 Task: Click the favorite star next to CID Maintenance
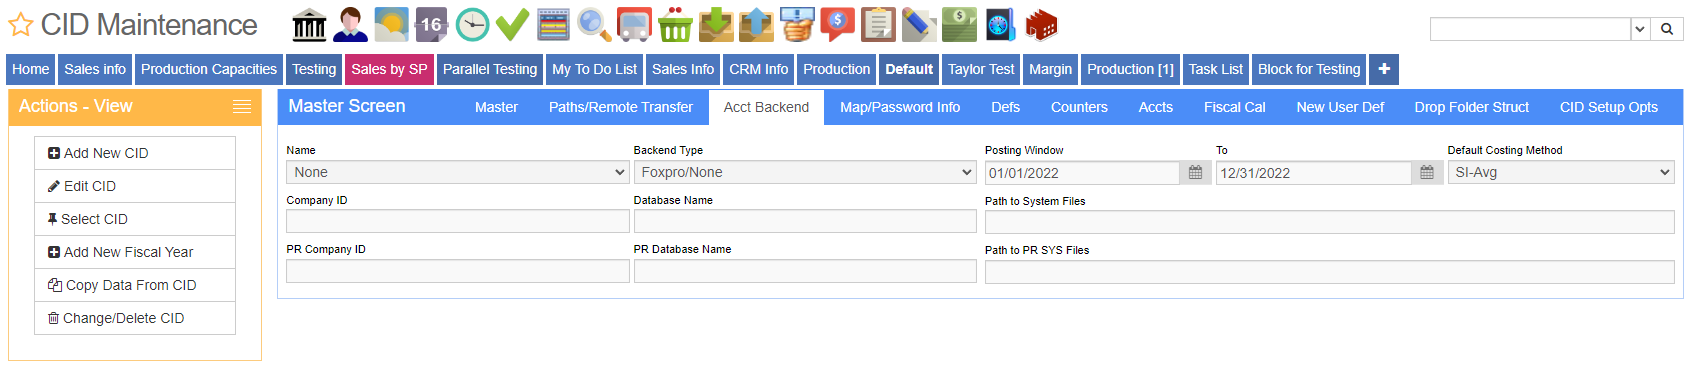(x=20, y=25)
